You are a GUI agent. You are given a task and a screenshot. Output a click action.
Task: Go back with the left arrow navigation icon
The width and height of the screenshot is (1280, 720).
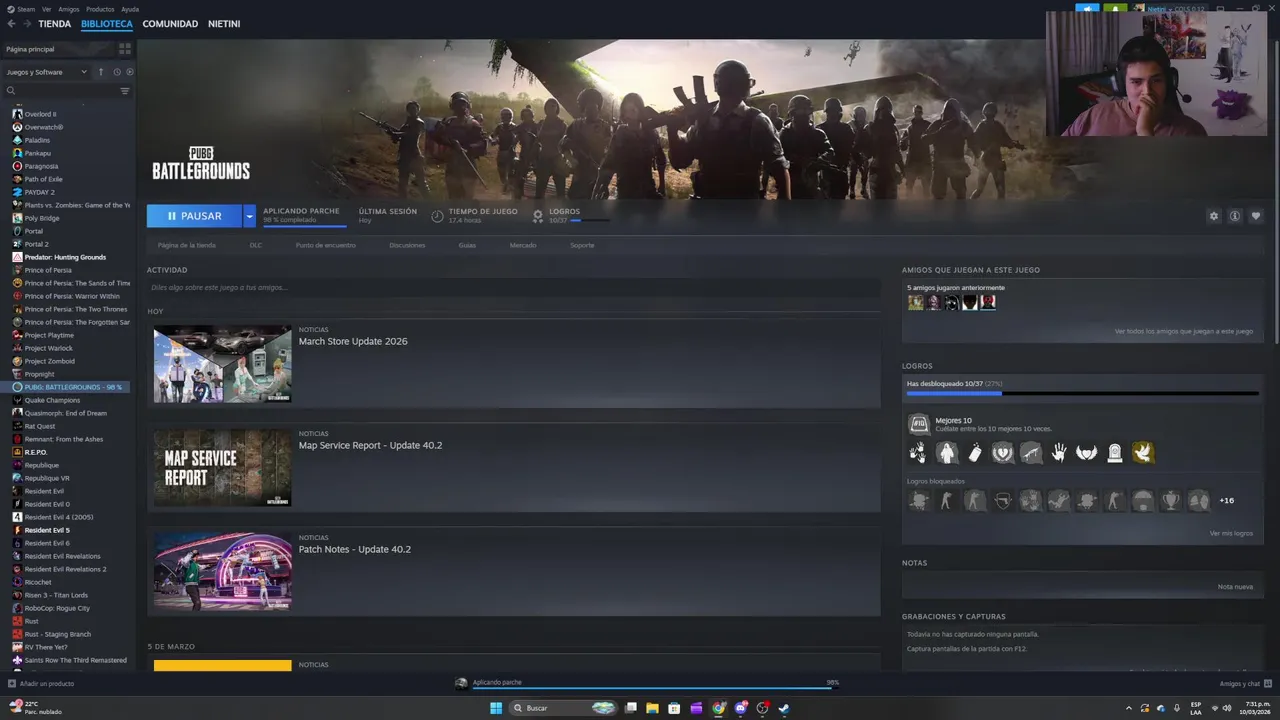[x=11, y=23]
